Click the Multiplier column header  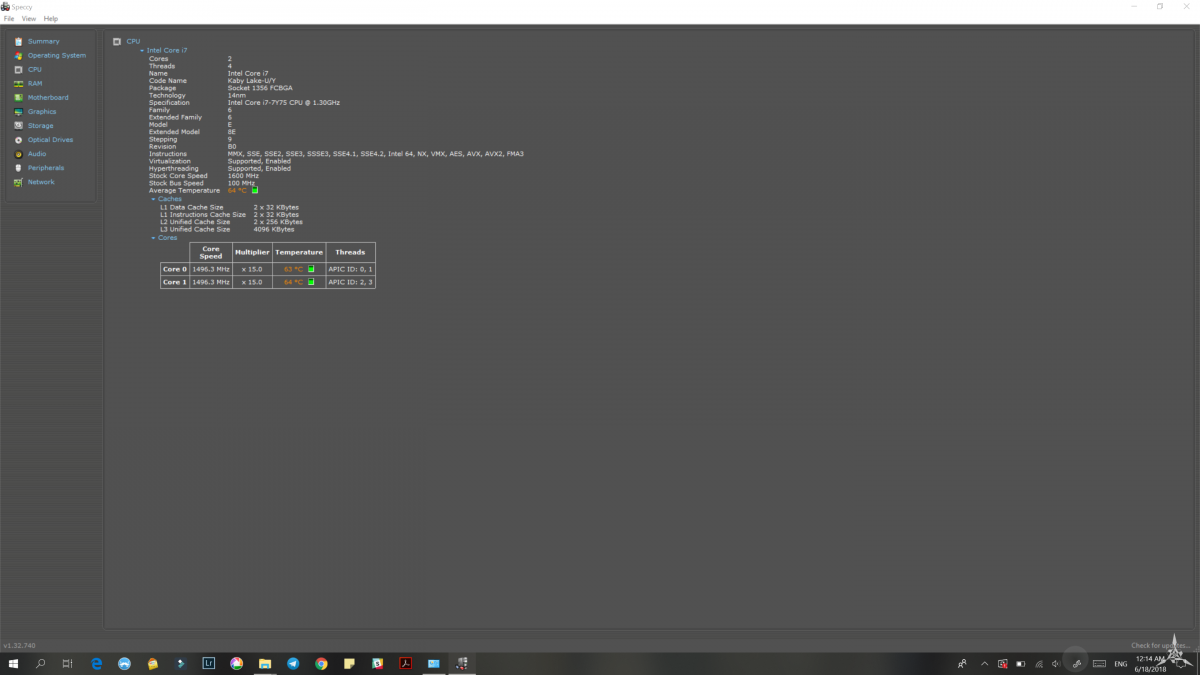[252, 252]
